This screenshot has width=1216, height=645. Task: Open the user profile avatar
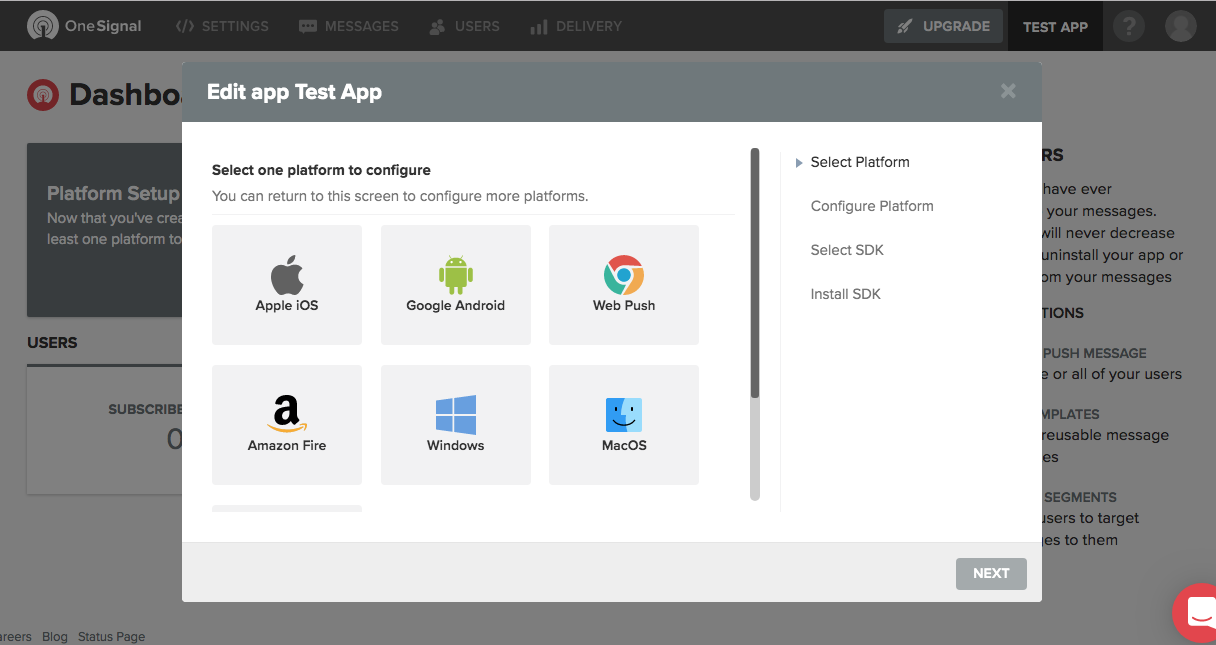pyautogui.click(x=1181, y=26)
